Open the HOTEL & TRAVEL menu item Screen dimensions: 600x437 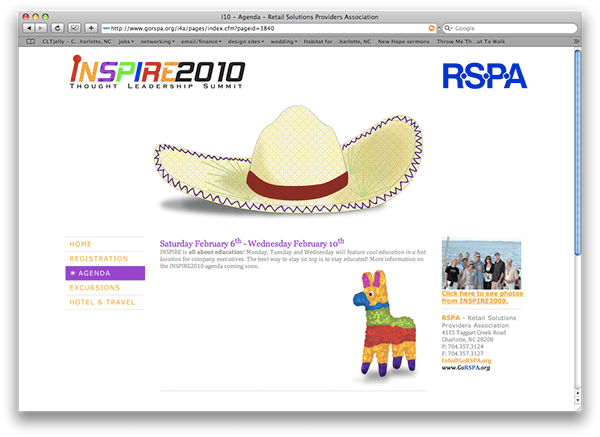(x=105, y=302)
